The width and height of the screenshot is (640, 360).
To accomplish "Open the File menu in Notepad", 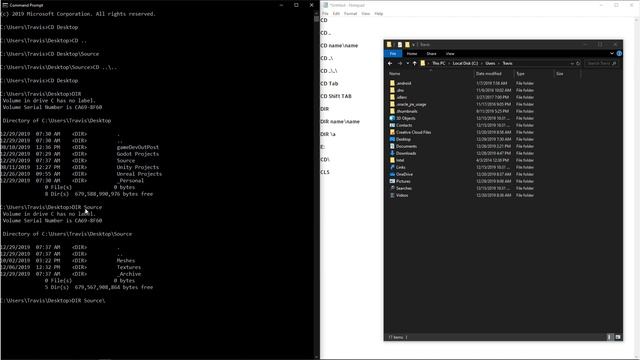I will coord(325,13).
